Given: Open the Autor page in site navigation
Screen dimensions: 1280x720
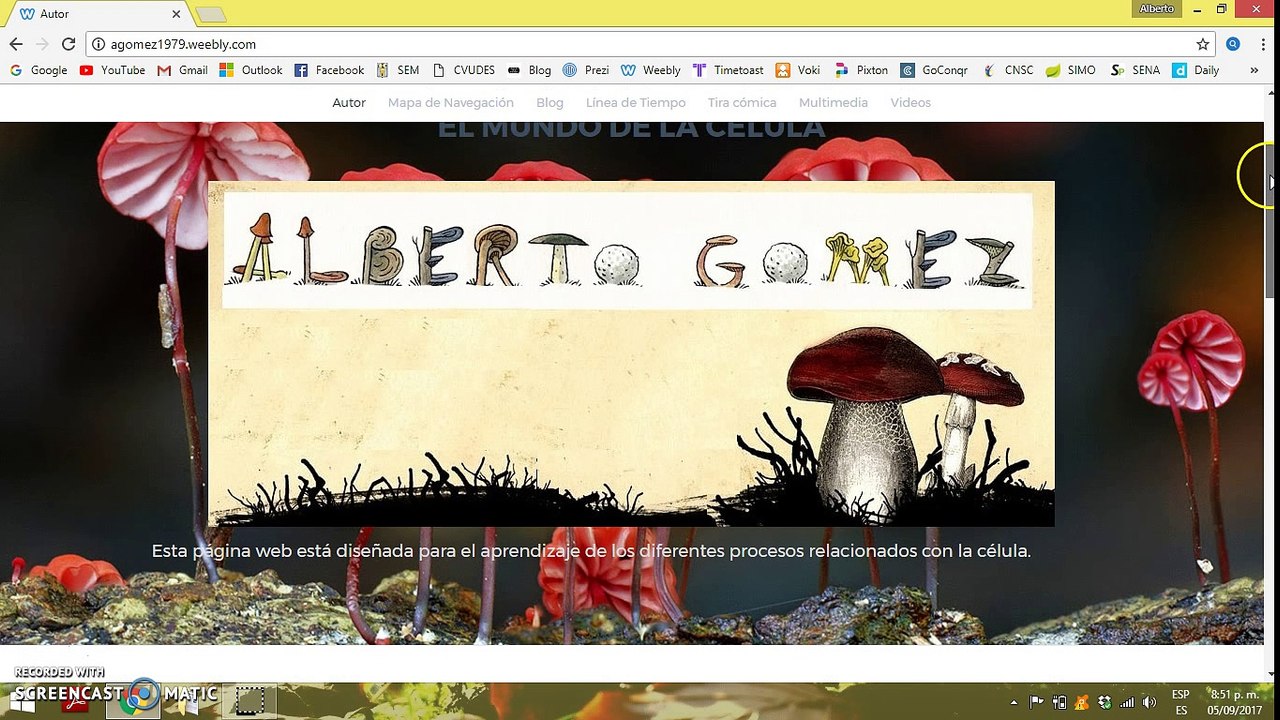Looking at the screenshot, I should (349, 102).
